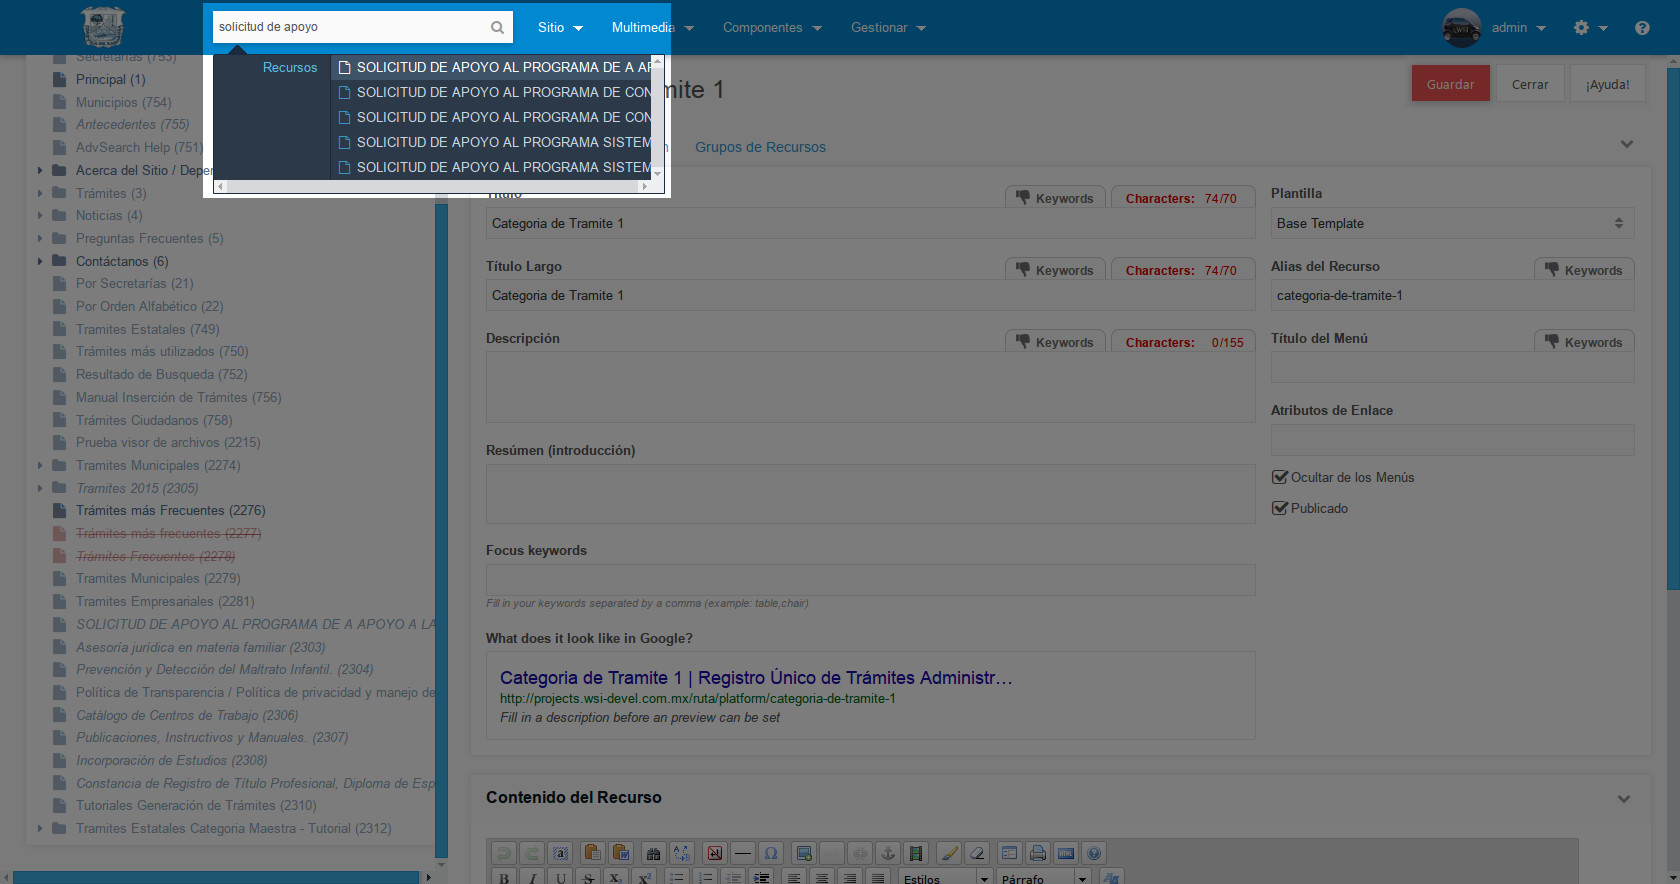Select Tramites Empresariales (2281) in tree
Screen dimensions: 1680x884
[x=165, y=601]
